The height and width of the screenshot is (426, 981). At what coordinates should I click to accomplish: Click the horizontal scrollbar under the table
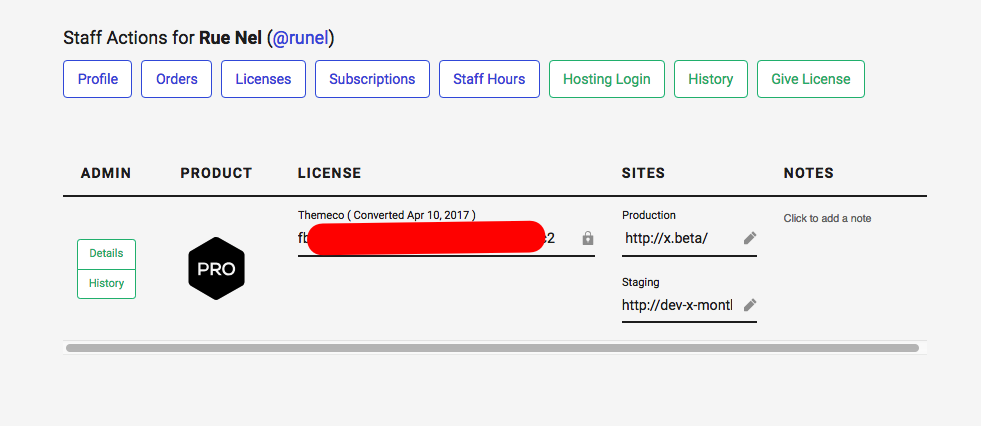click(x=492, y=348)
